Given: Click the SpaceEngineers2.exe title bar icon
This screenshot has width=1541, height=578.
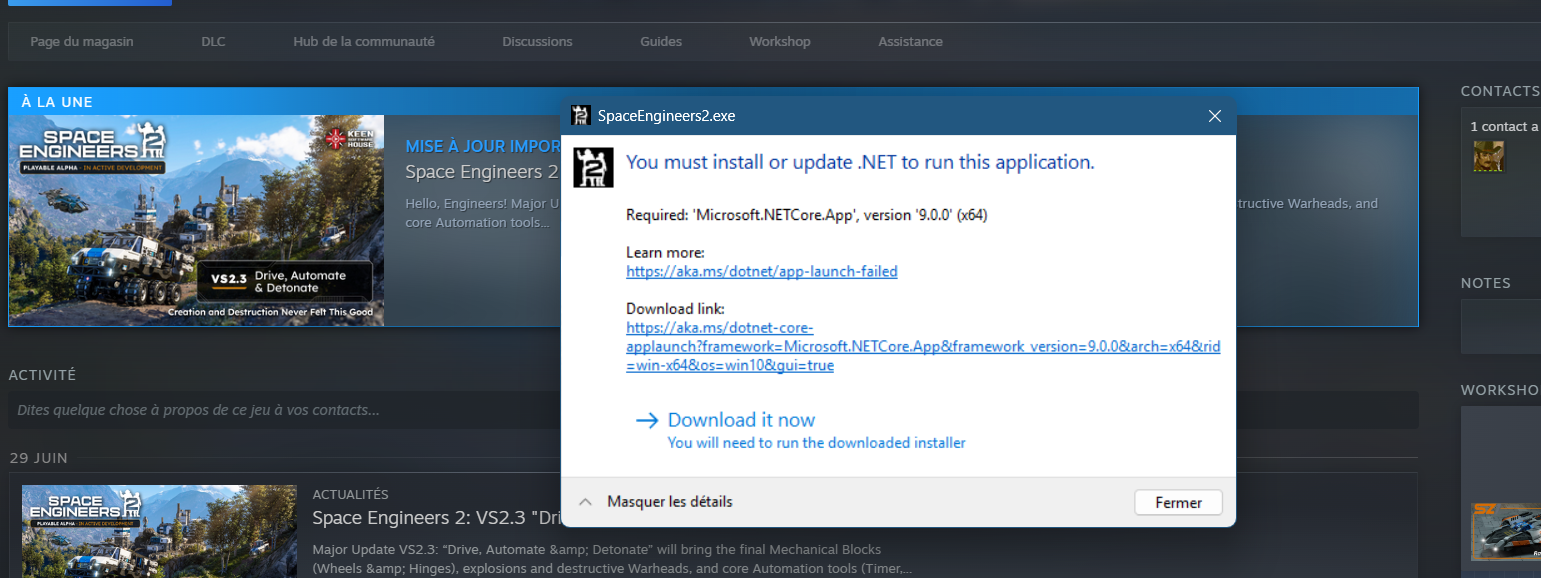Looking at the screenshot, I should [x=581, y=115].
